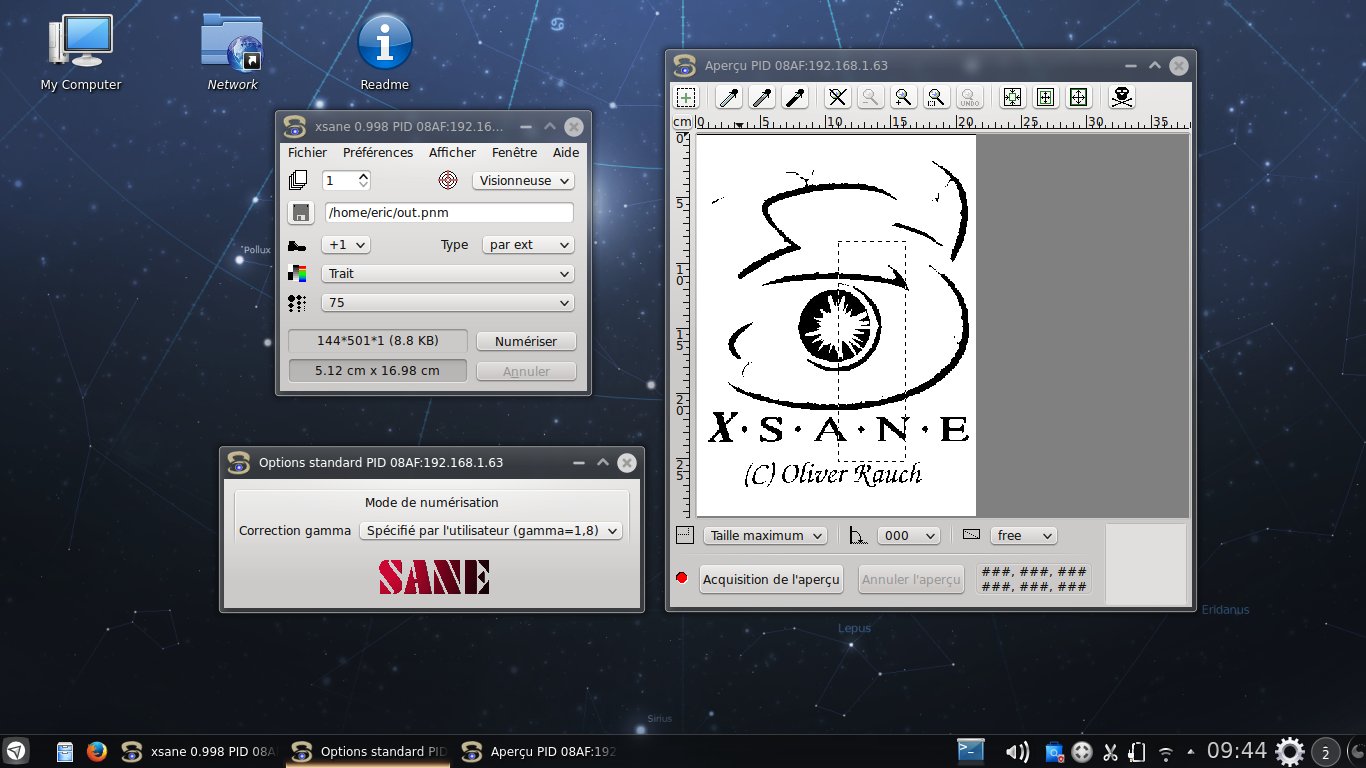Pick black point with the dark pipette

796,97
